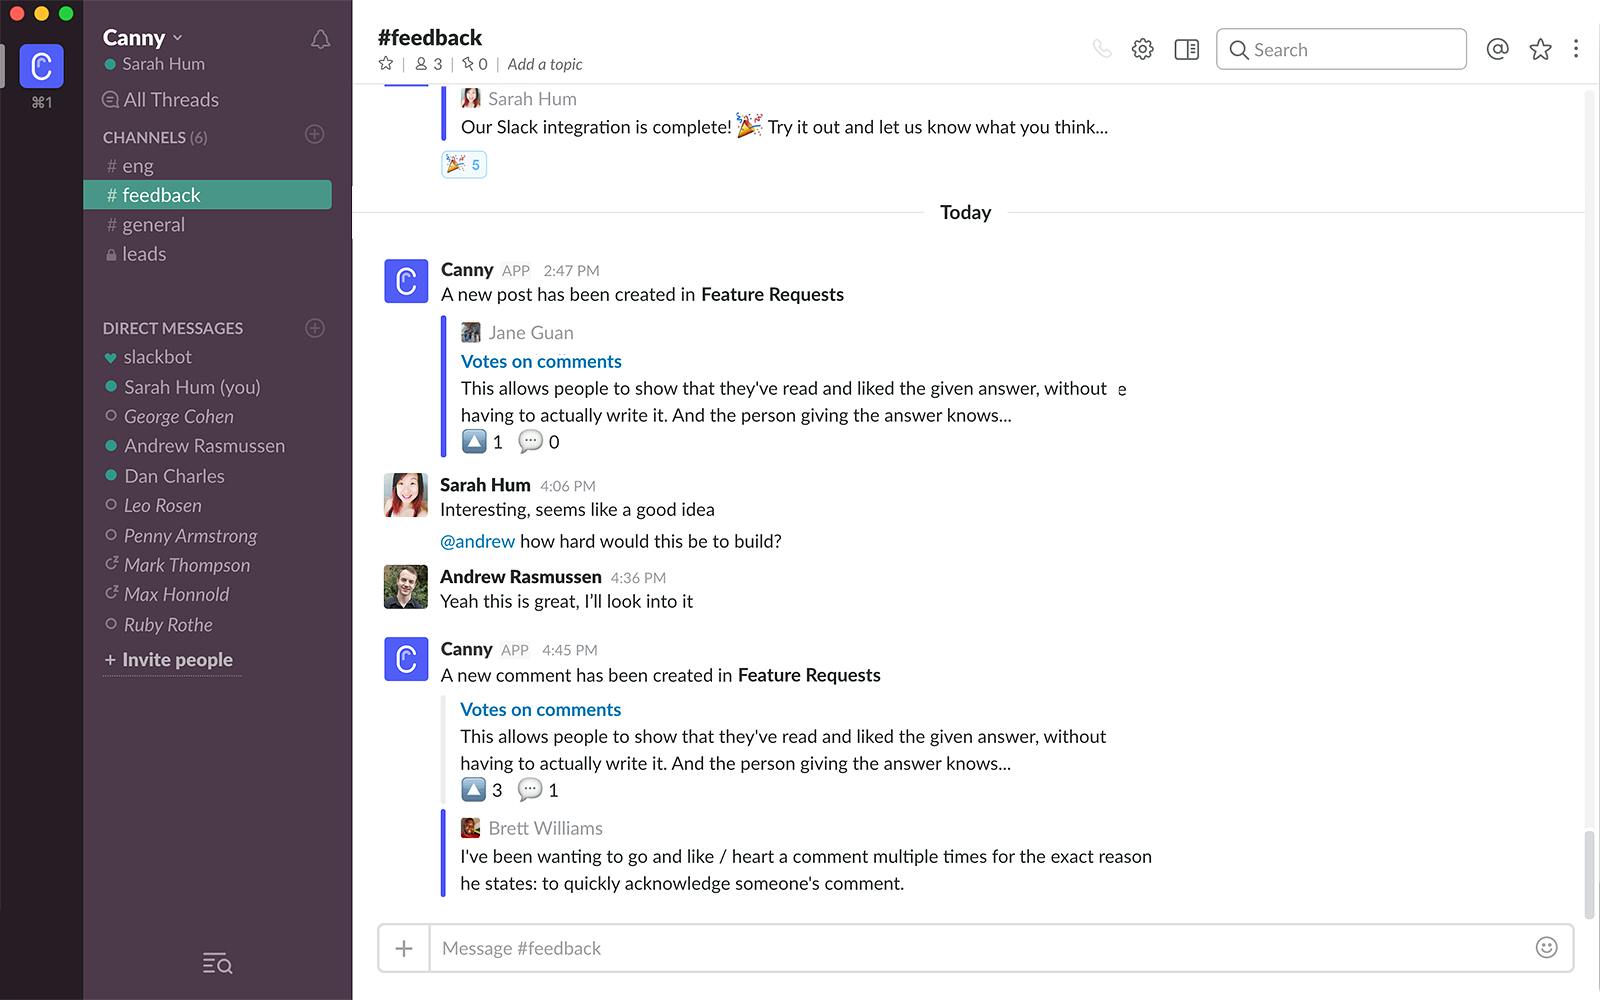
Task: Open emoji picker in message box
Action: coord(1546,948)
